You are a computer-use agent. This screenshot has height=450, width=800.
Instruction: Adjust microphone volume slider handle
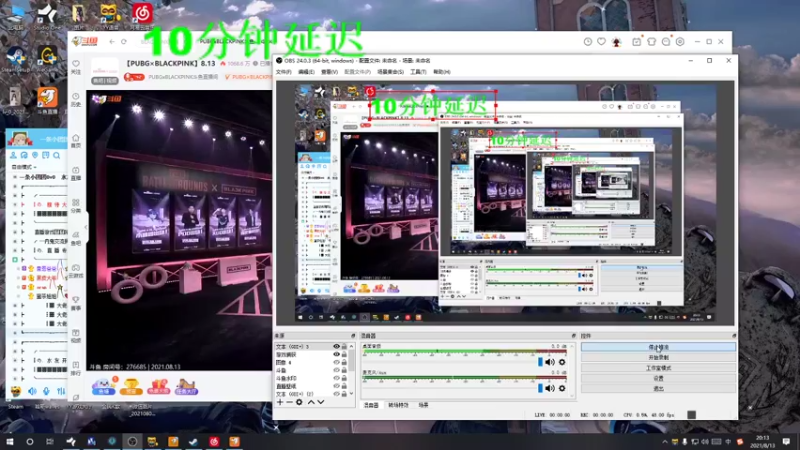540,388
